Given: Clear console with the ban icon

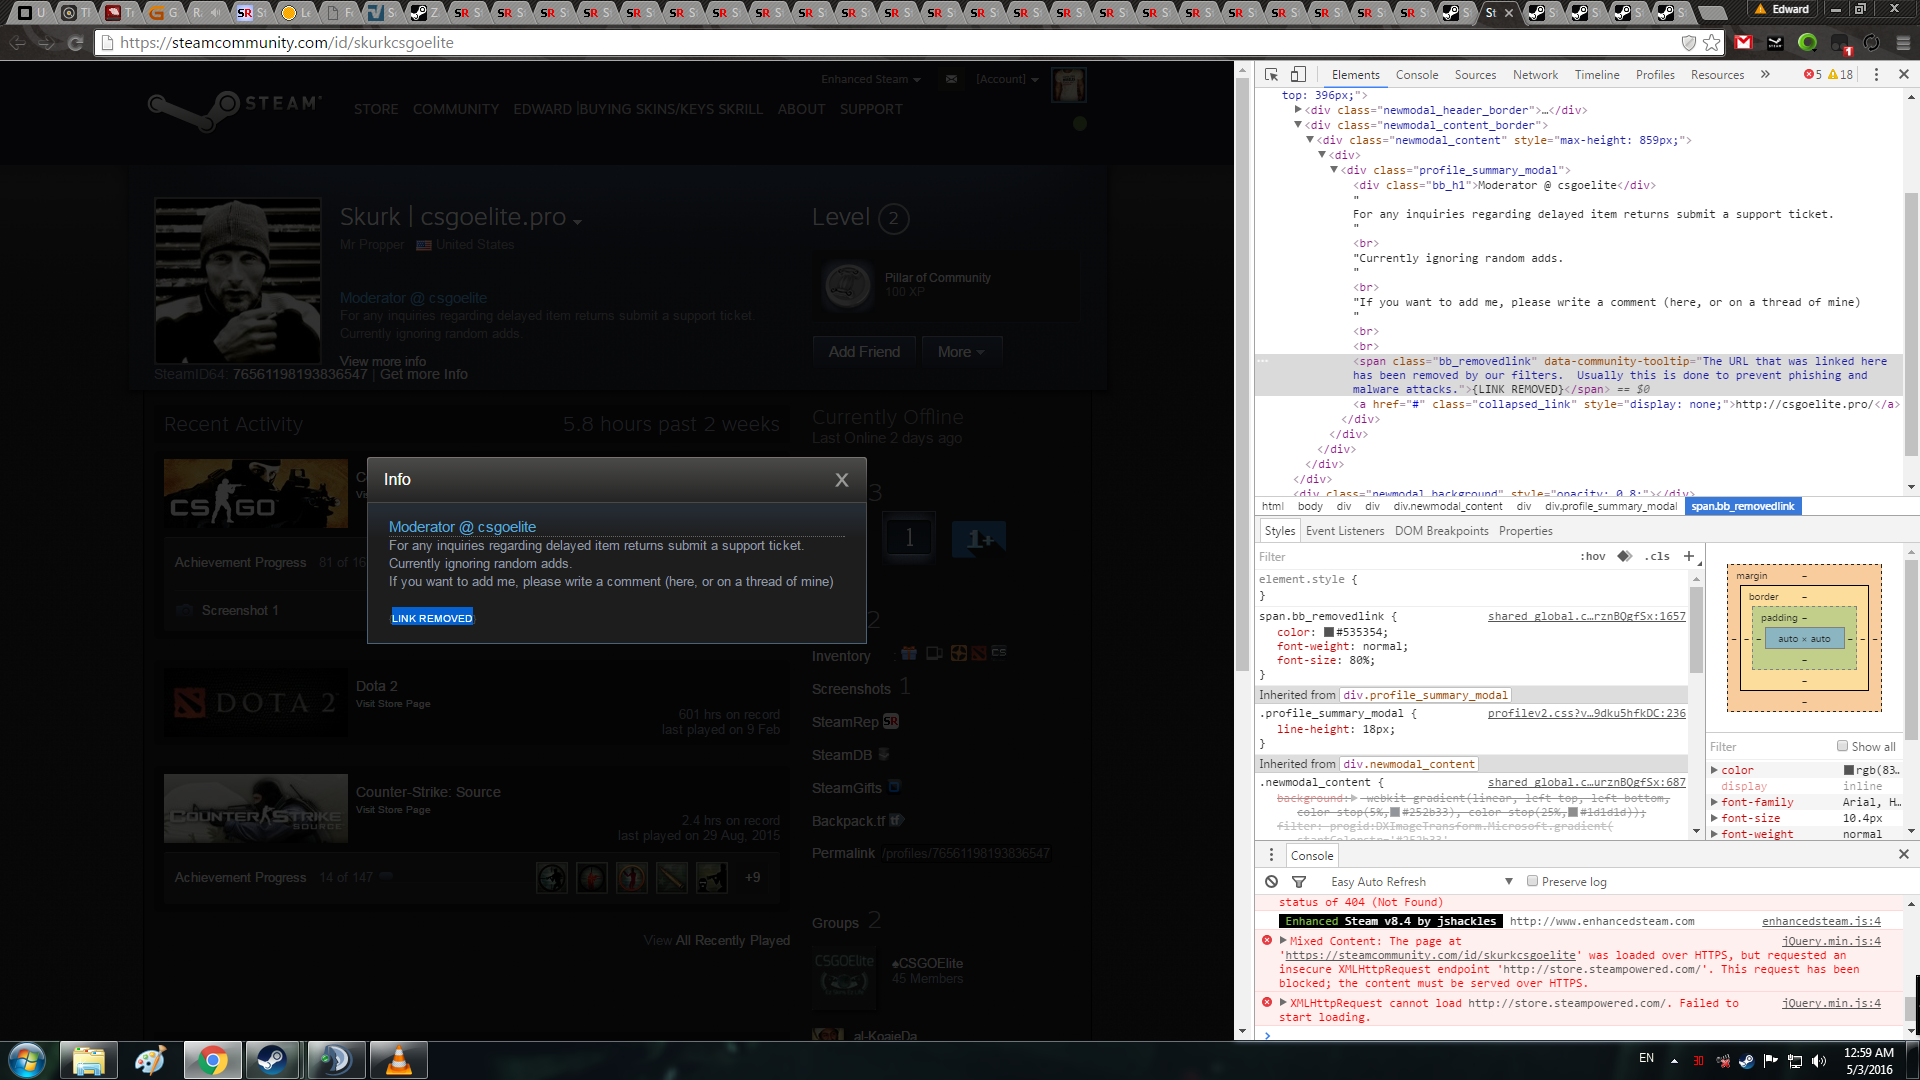Looking at the screenshot, I should tap(1271, 882).
